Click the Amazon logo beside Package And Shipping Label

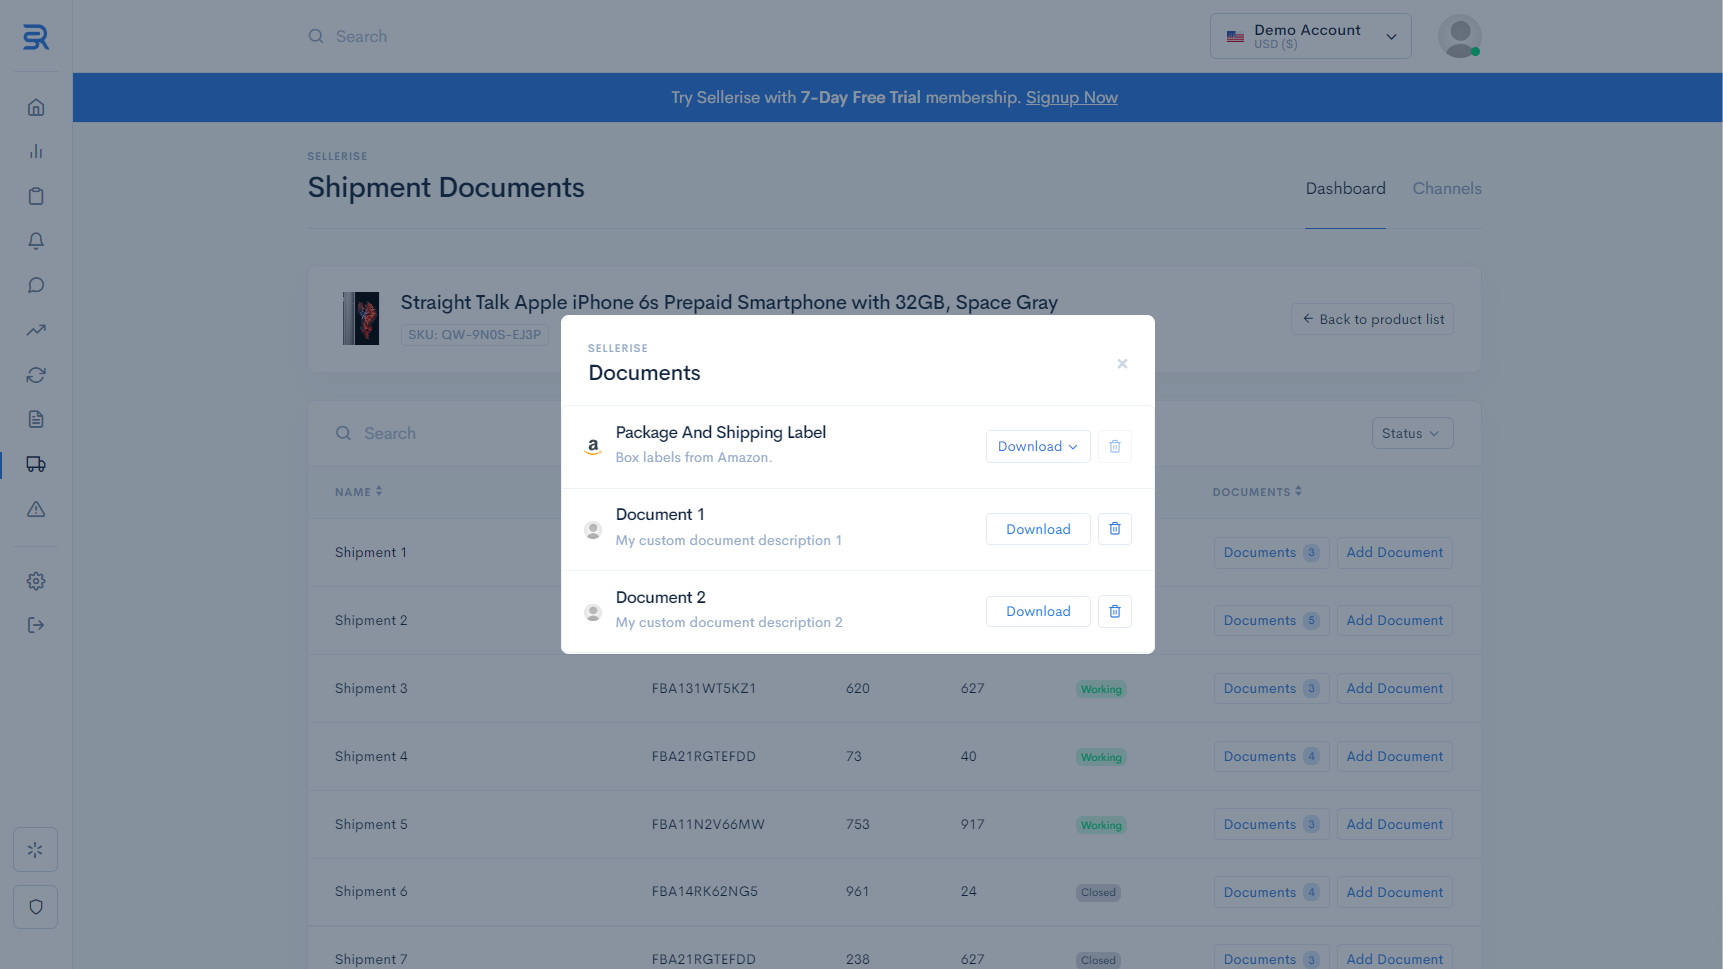click(x=593, y=447)
